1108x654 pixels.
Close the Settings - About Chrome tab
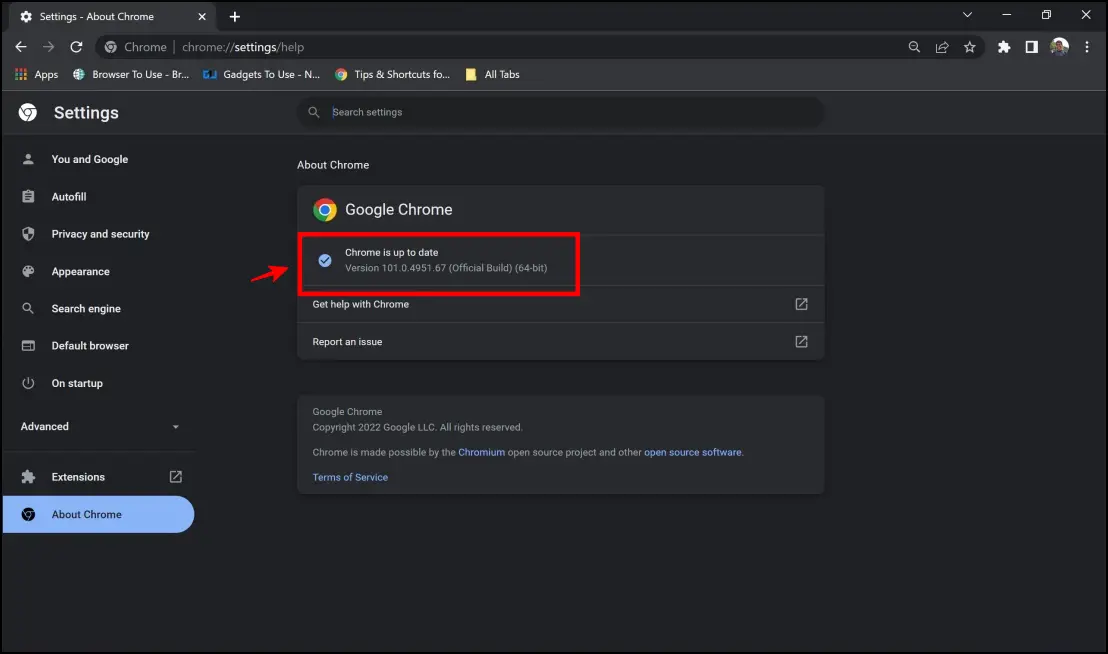point(201,16)
